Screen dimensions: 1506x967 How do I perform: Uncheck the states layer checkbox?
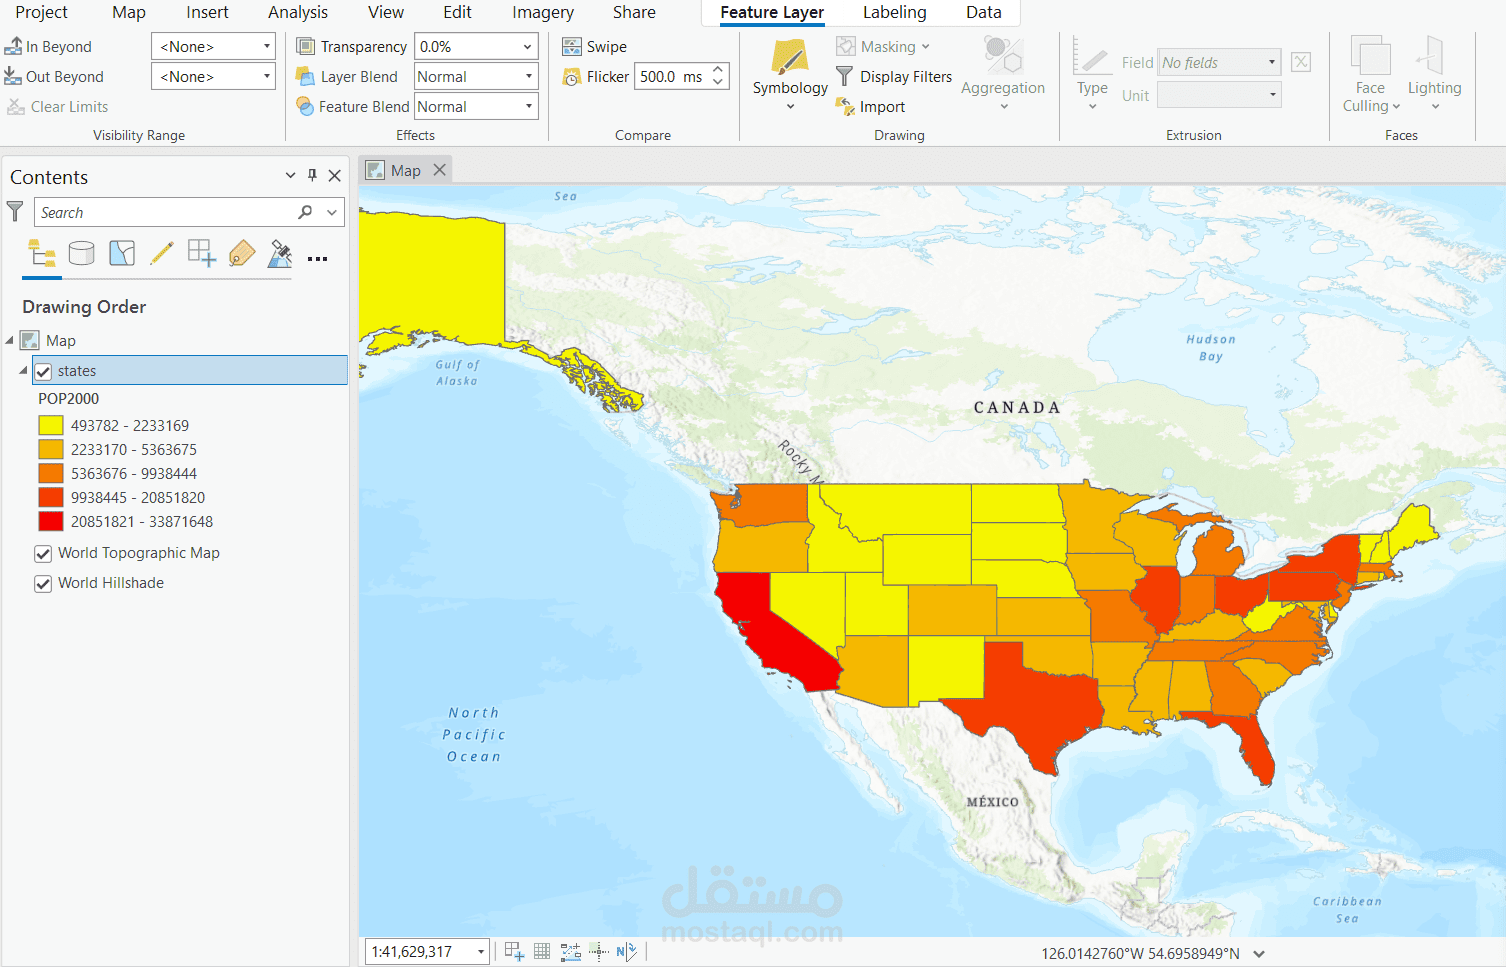43,372
